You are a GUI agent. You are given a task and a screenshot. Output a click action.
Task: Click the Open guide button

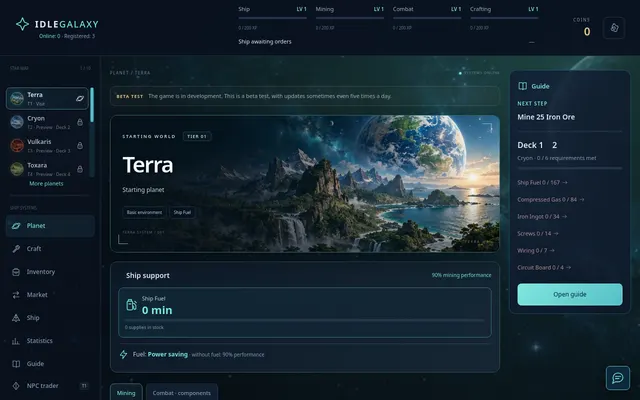tap(570, 294)
